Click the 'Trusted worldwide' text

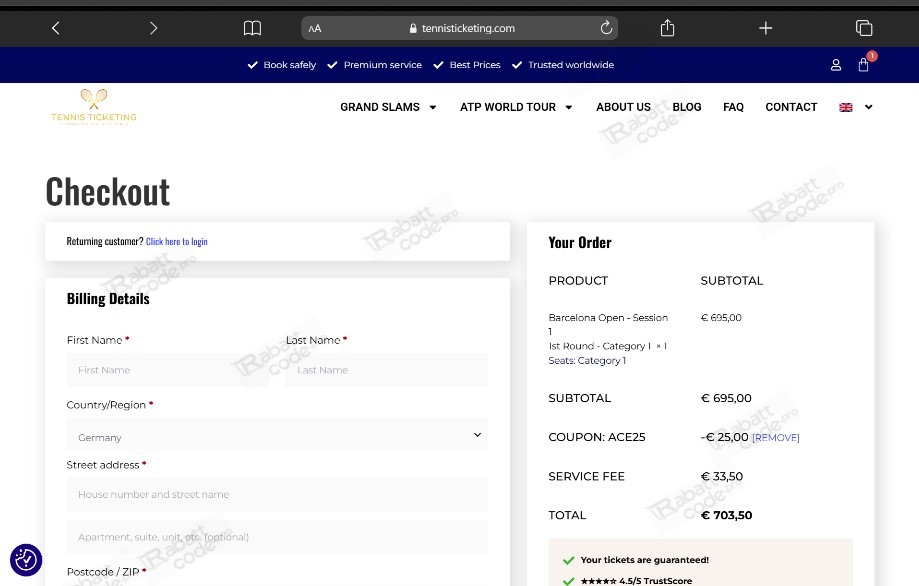(571, 65)
